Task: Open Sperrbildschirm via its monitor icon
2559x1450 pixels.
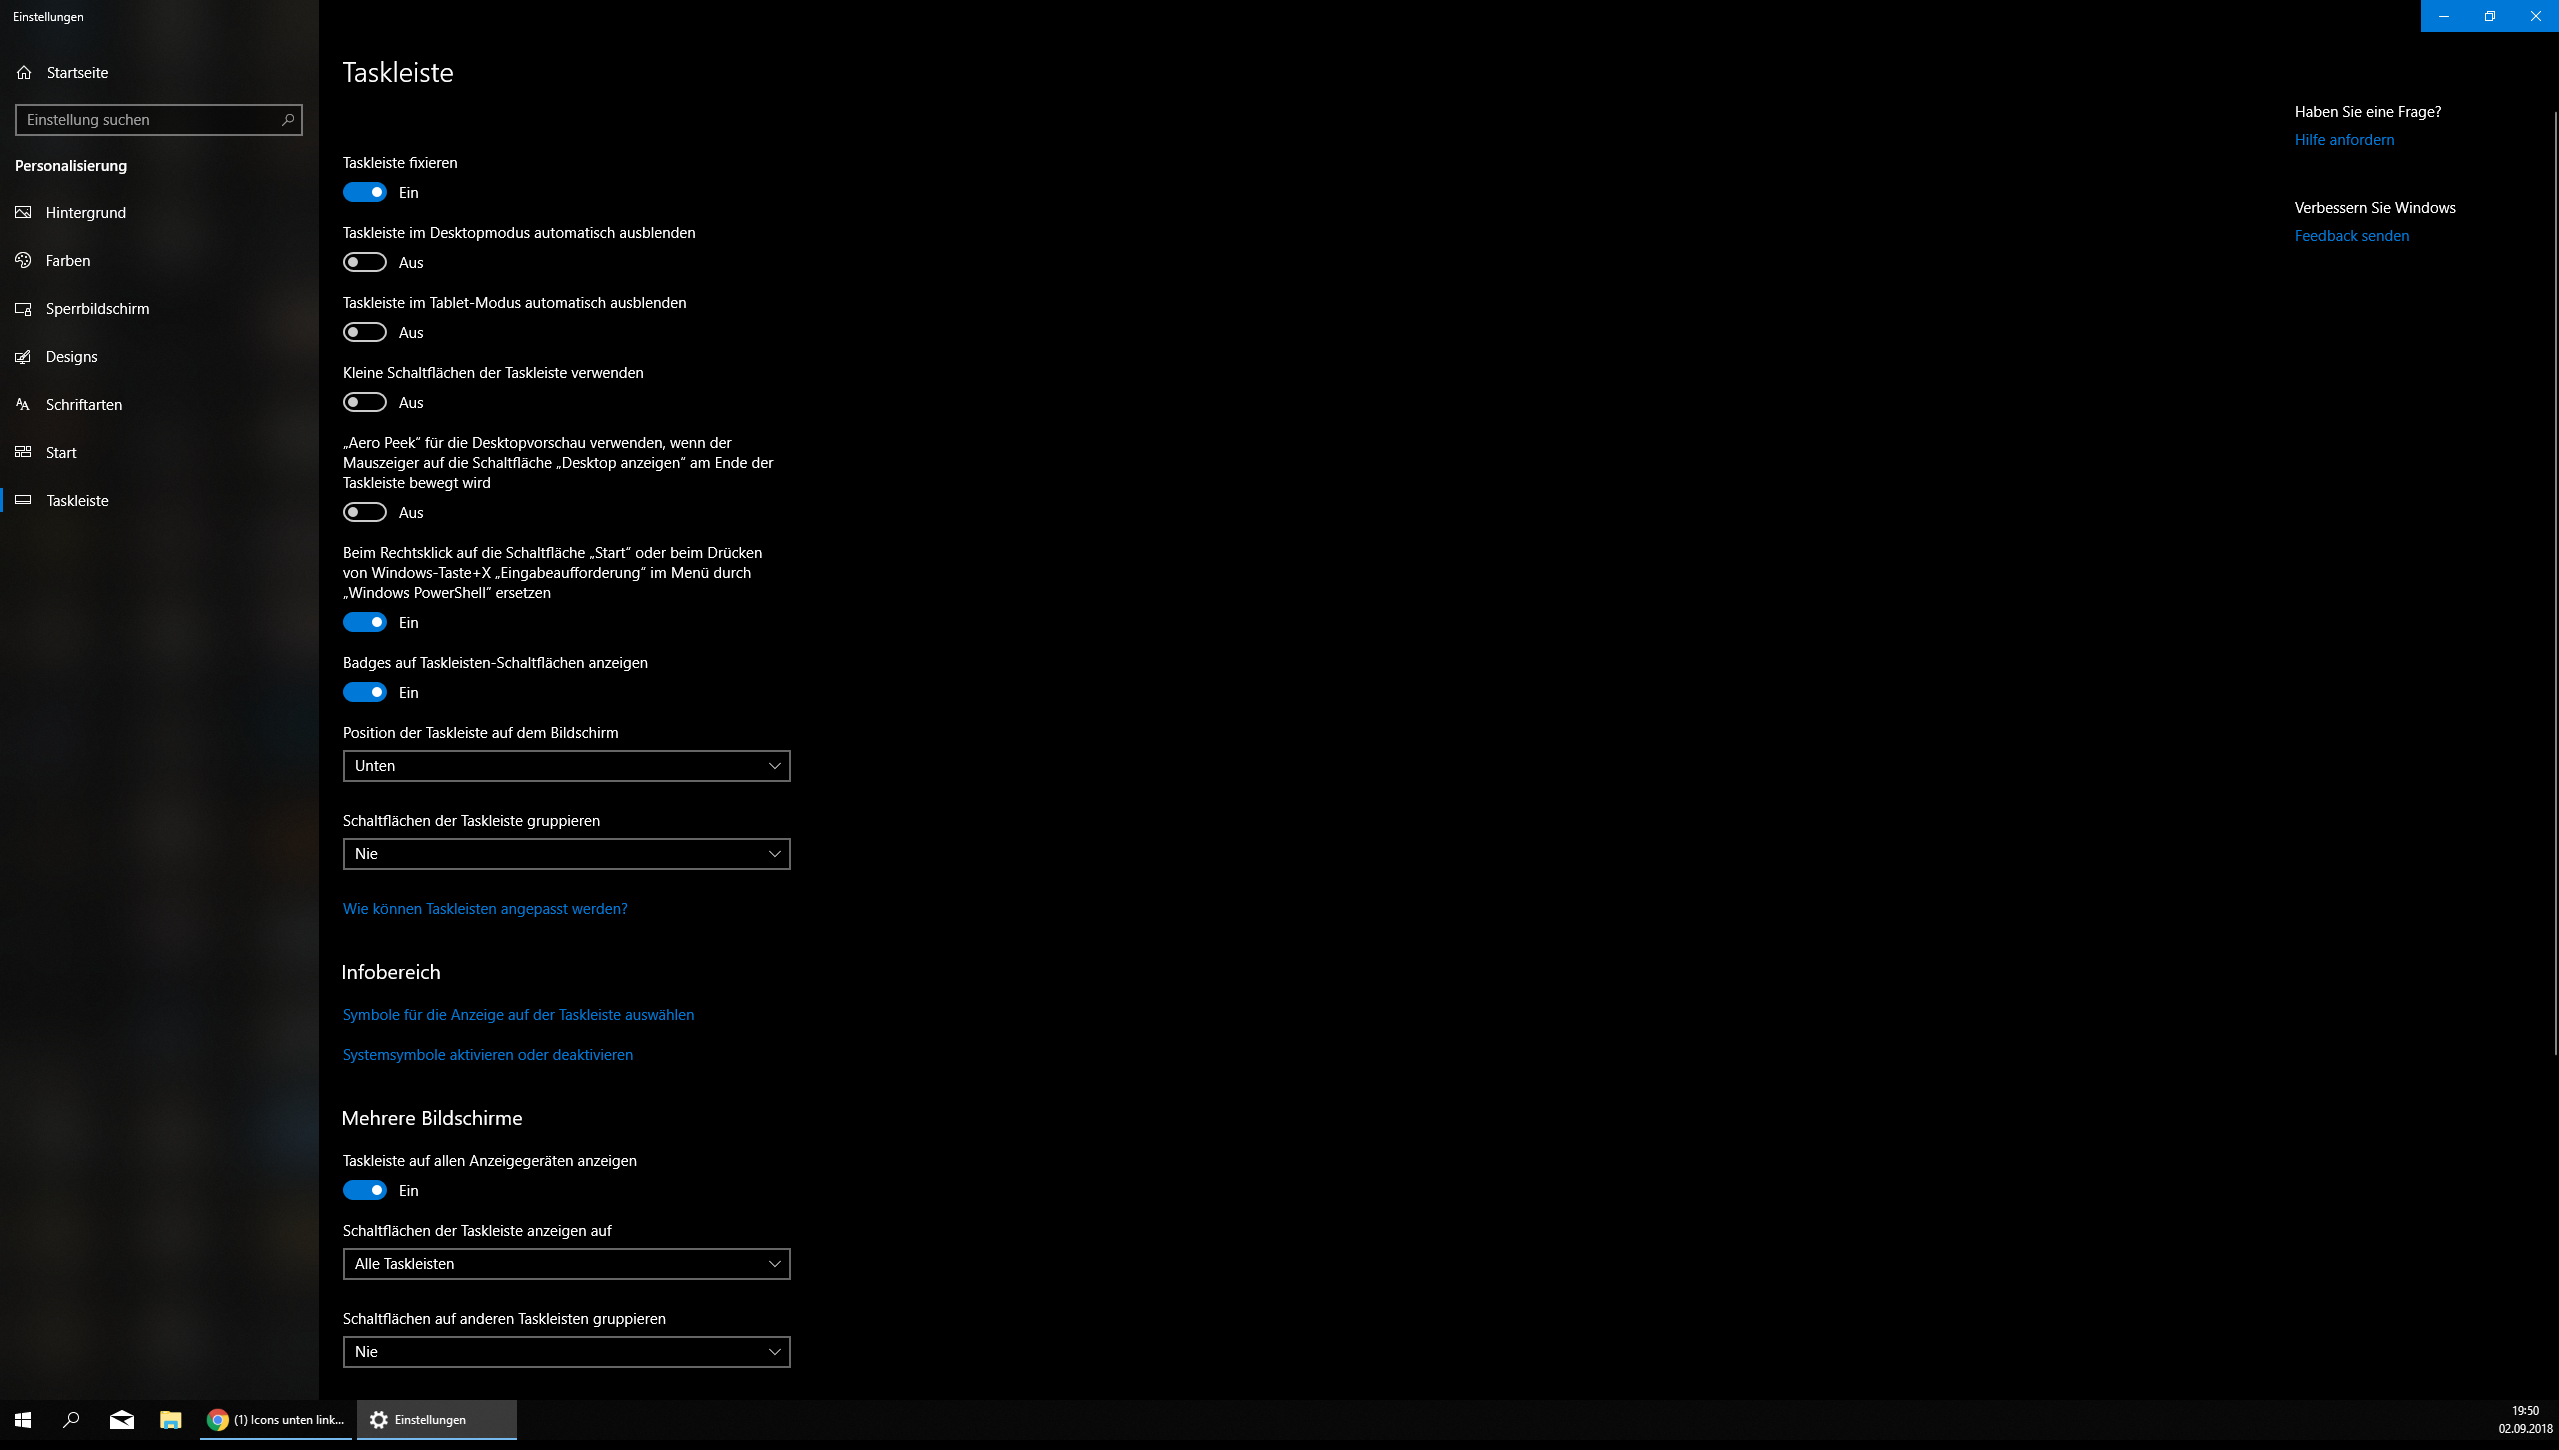Action: click(24, 308)
